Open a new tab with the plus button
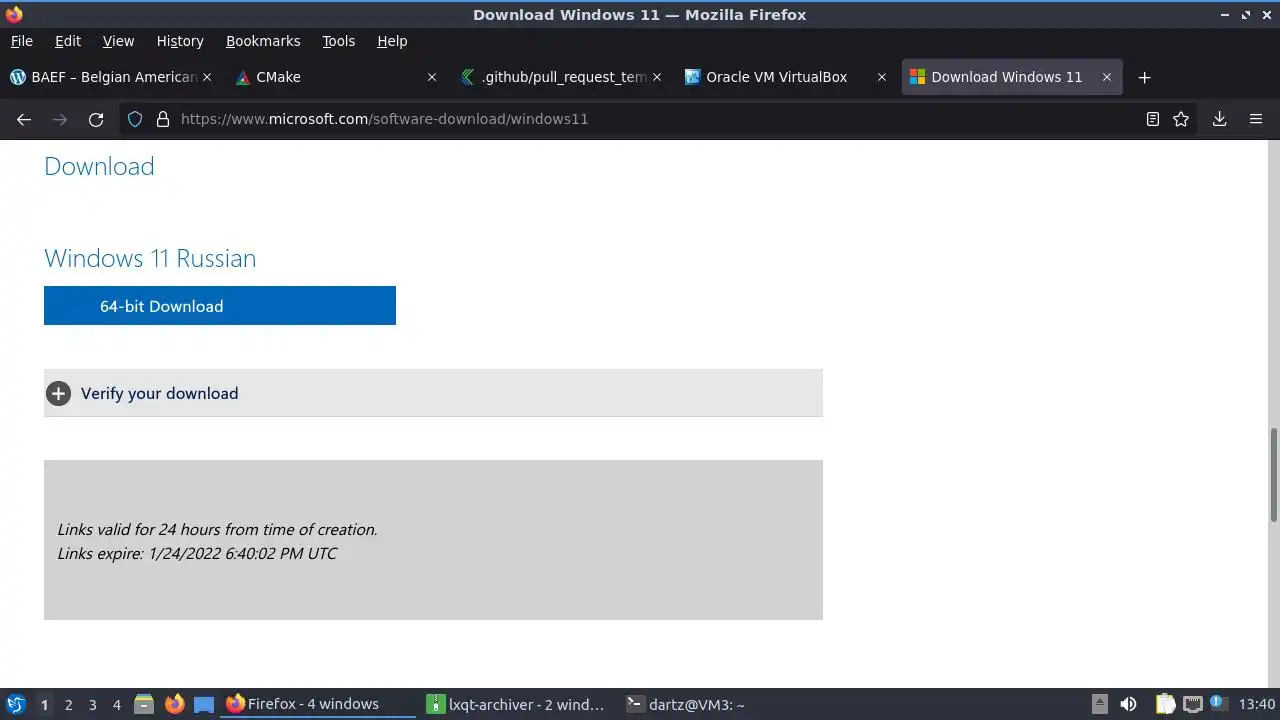The width and height of the screenshot is (1280, 720). pos(1145,77)
